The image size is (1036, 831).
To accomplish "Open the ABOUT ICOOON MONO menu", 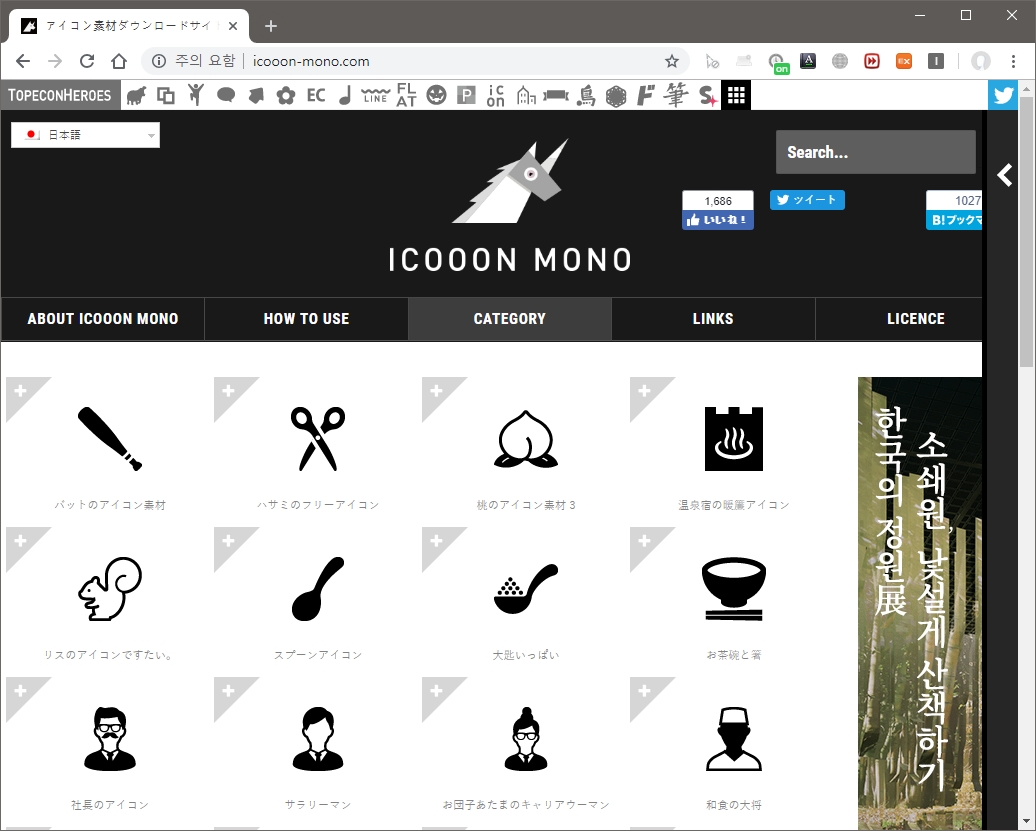I will tap(102, 319).
